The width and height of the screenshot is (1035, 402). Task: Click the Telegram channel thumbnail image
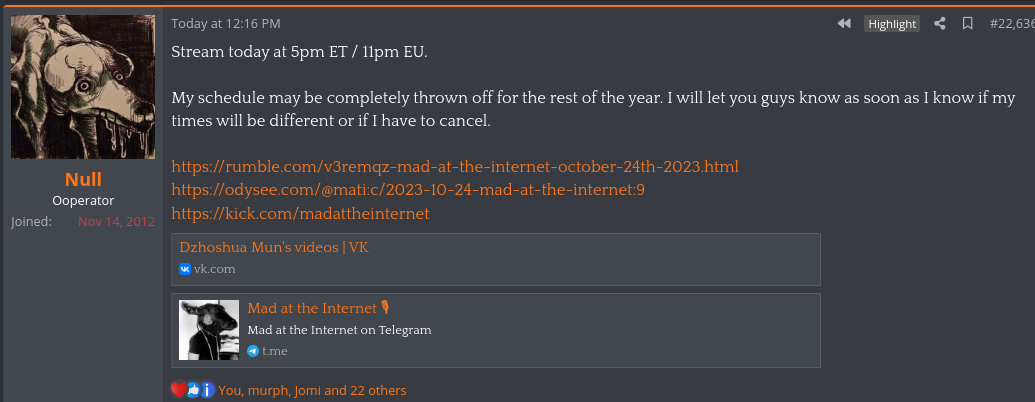[209, 330]
